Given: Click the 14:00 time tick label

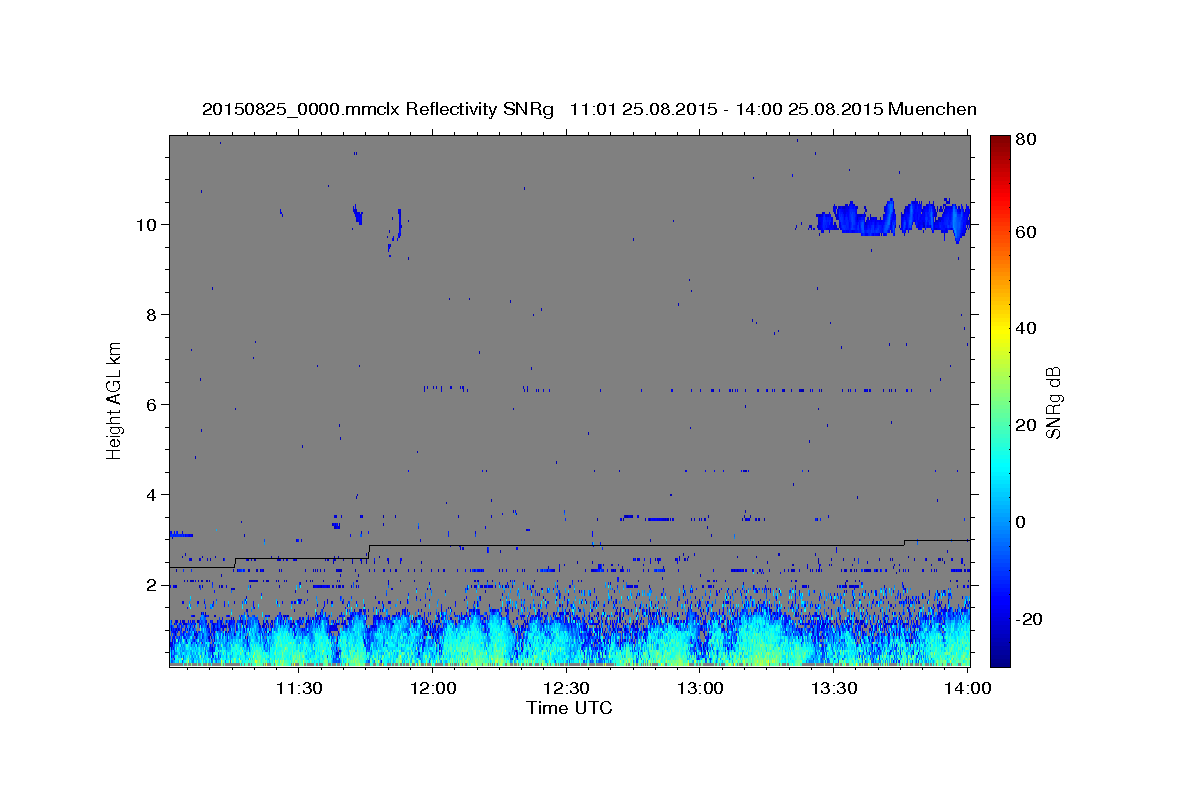Looking at the screenshot, I should (968, 688).
